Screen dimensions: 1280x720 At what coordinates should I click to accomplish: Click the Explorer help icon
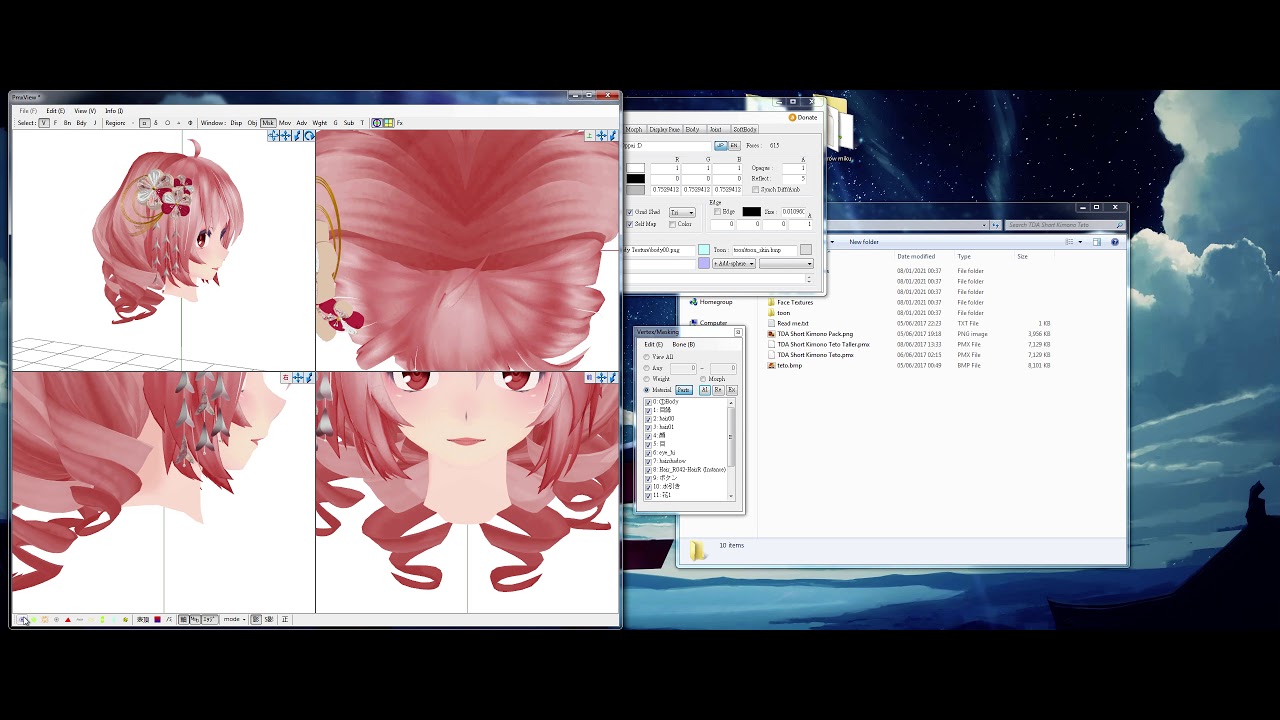[x=1115, y=242]
